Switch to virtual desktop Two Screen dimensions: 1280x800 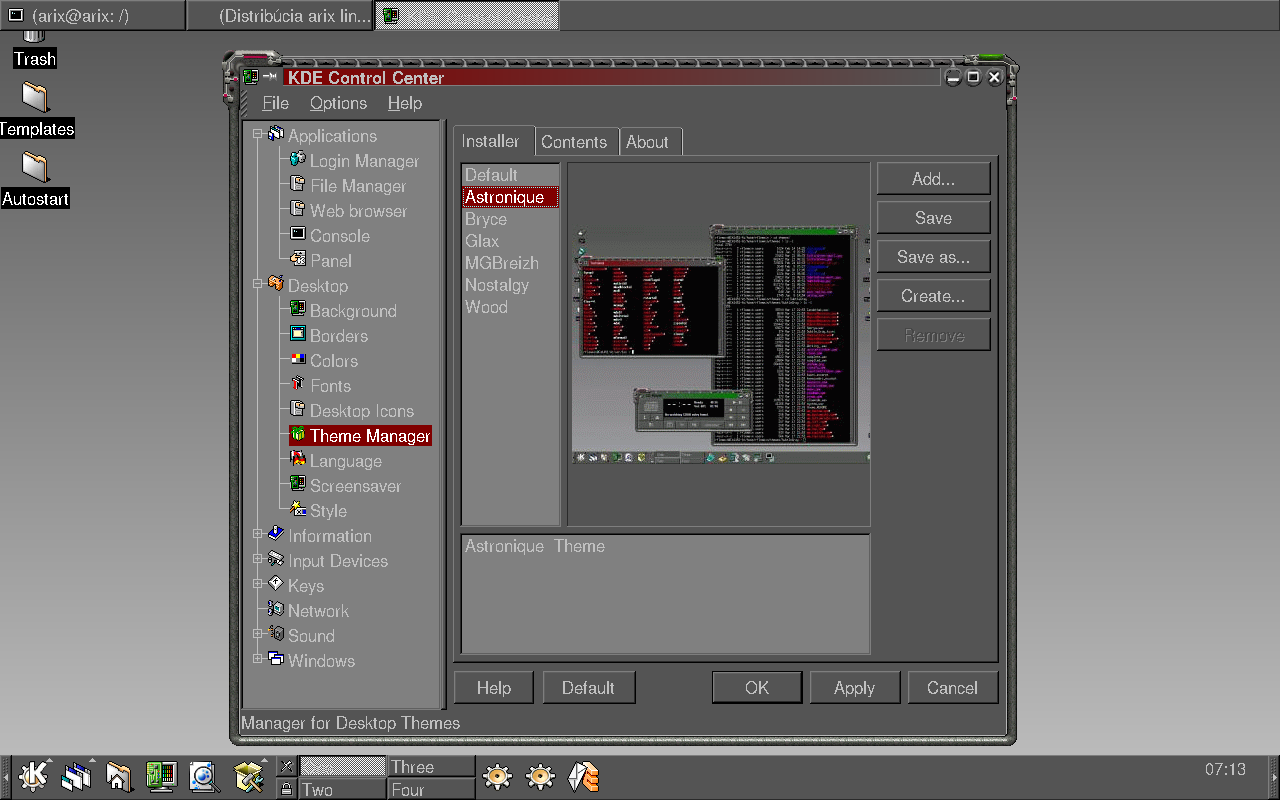[342, 789]
